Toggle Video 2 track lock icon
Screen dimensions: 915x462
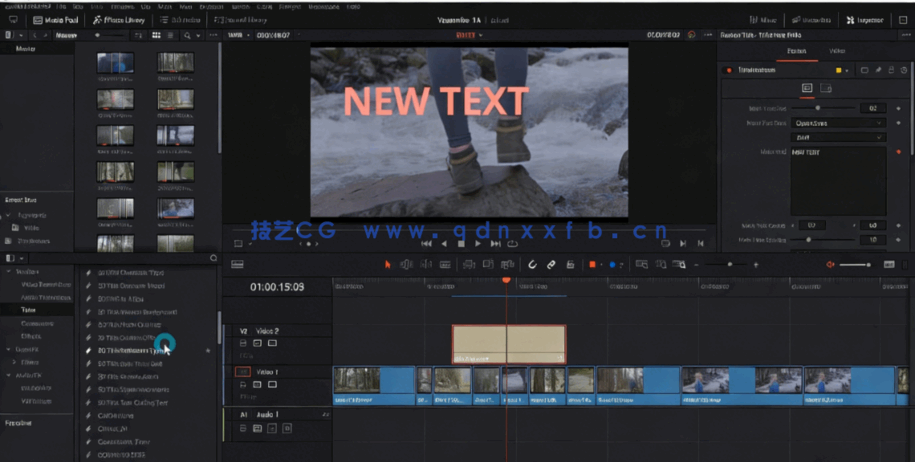(x=243, y=343)
